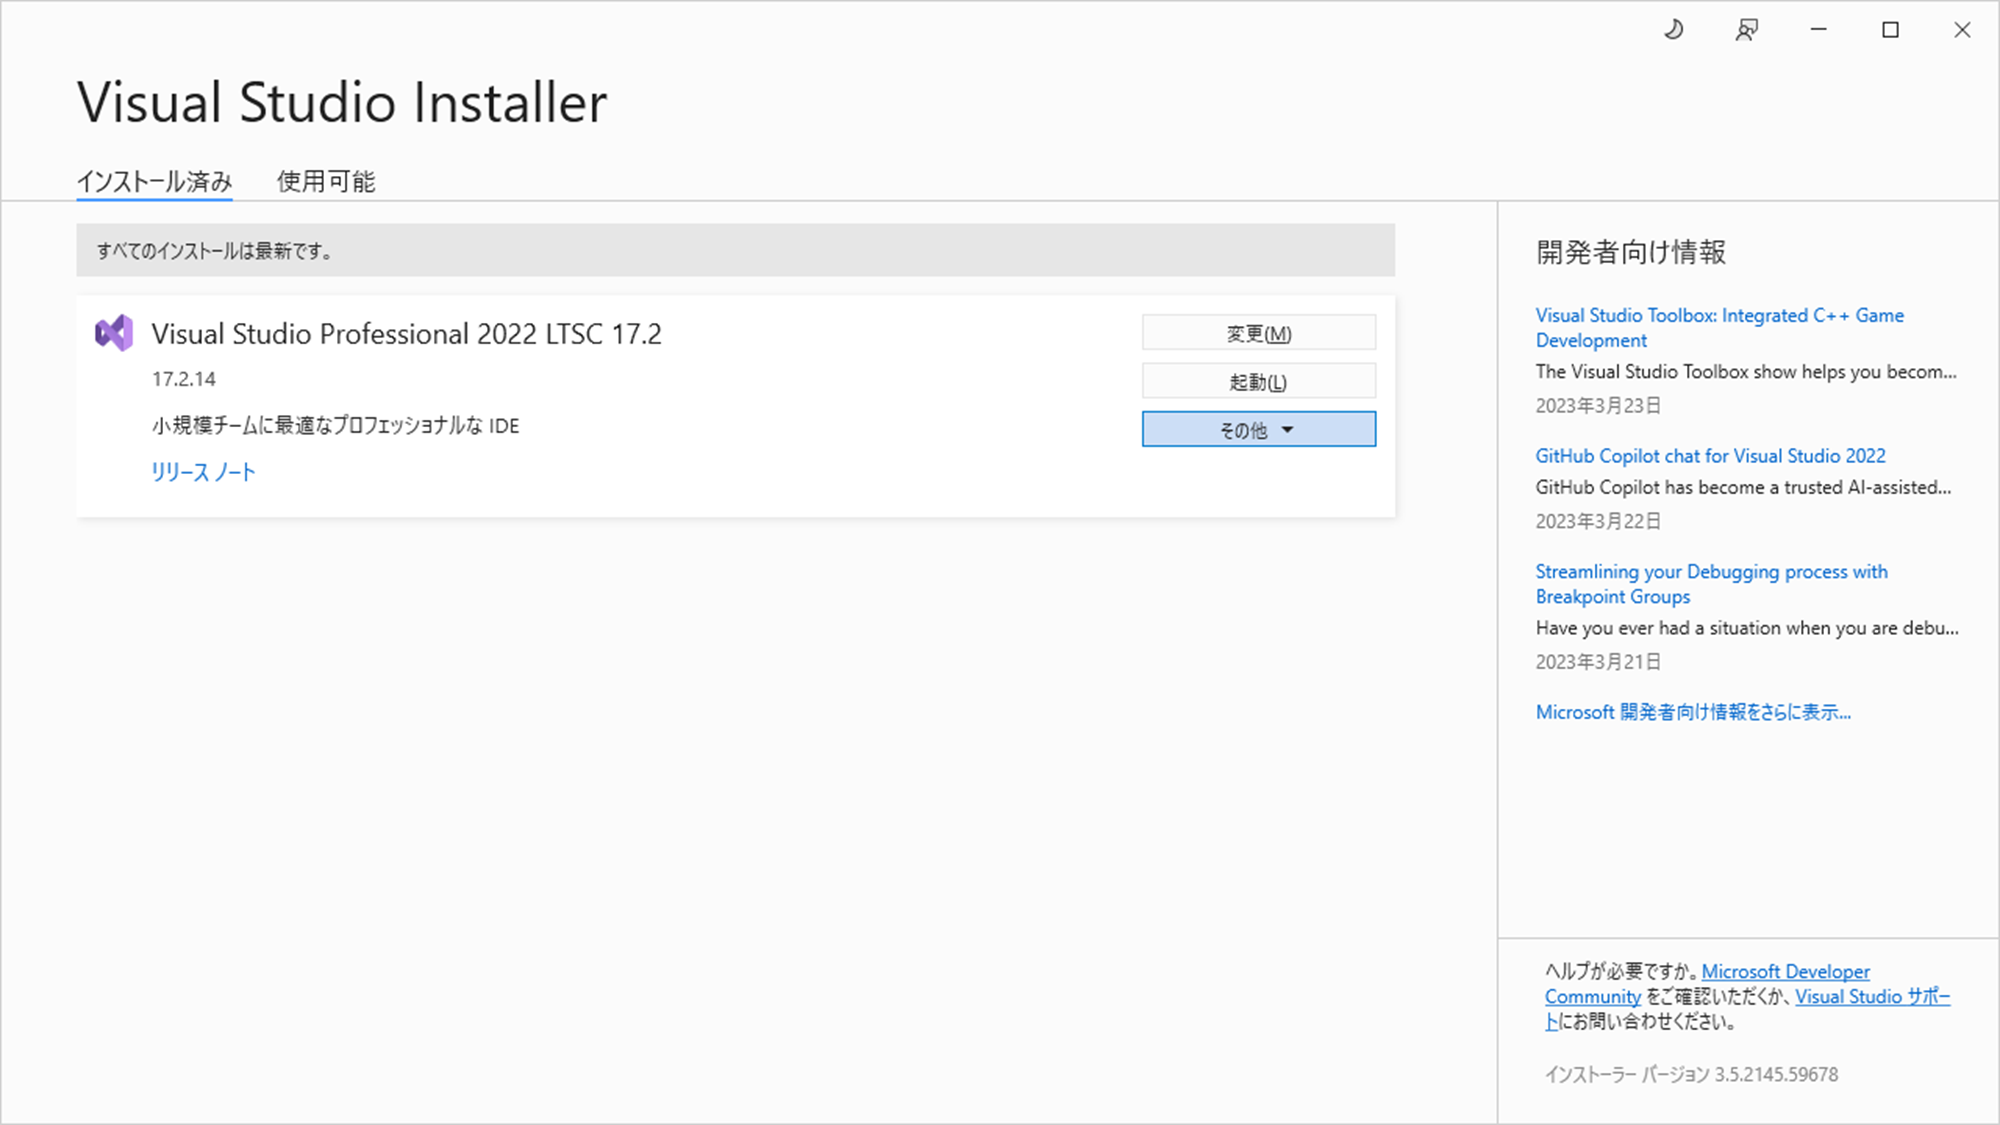The image size is (2000, 1125).
Task: Show more Microsoft developer news
Action: coord(1692,711)
